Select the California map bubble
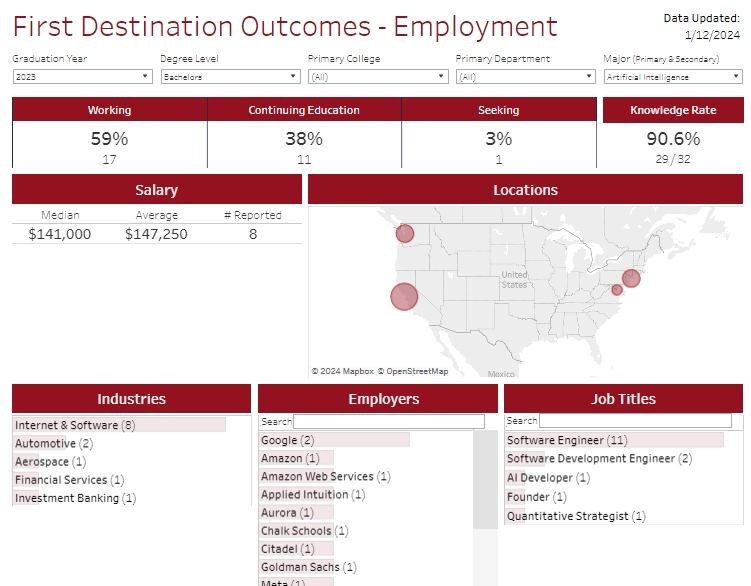This screenshot has height=586, width=751. [404, 297]
